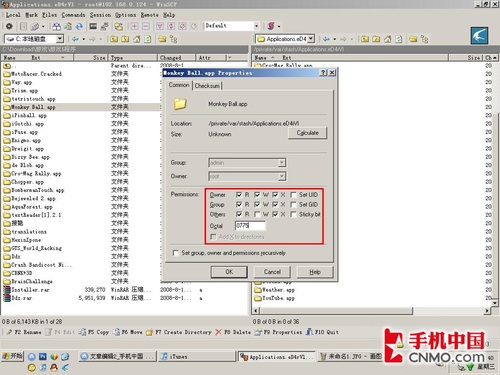The width and height of the screenshot is (500, 375).
Task: Go back in the remote panel
Action: 326,39
